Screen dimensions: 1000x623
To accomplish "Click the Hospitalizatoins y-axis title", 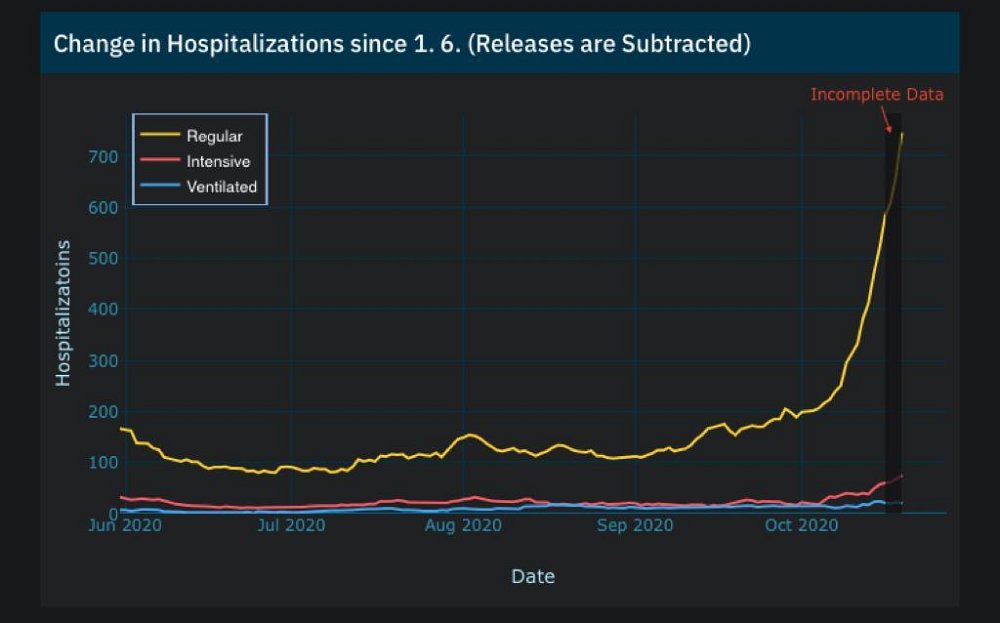I will 63,313.
